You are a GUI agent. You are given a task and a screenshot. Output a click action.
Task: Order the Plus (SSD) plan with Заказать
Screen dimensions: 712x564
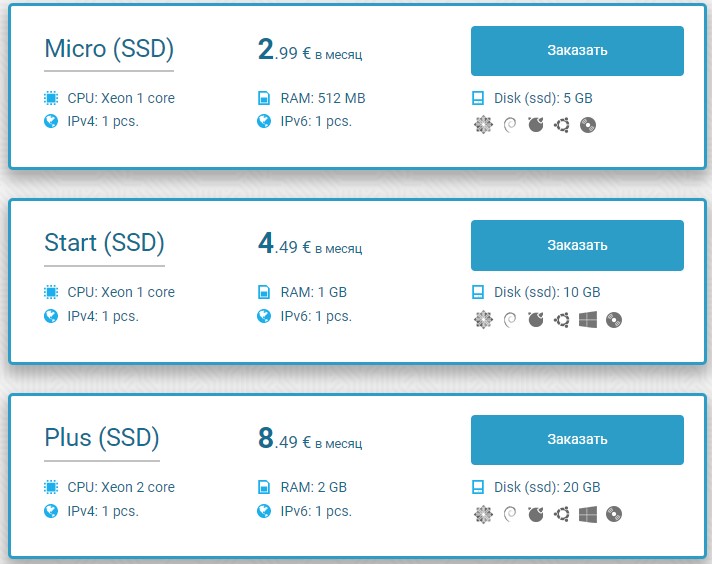tap(577, 440)
